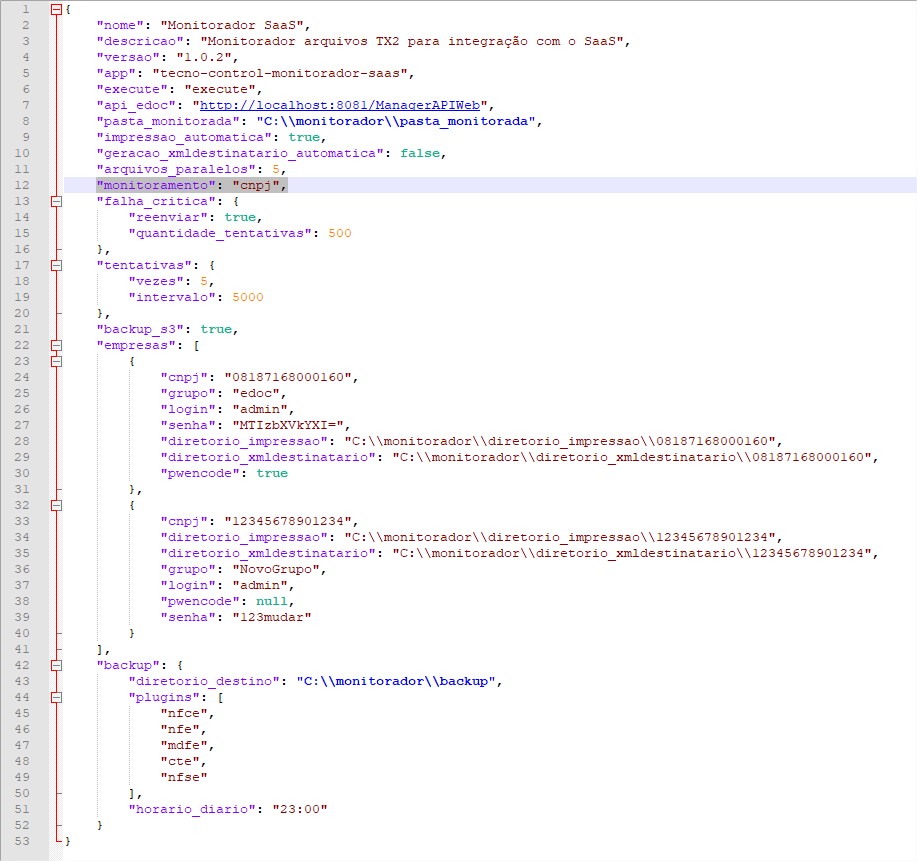Click the "descricao" key

click(x=140, y=42)
